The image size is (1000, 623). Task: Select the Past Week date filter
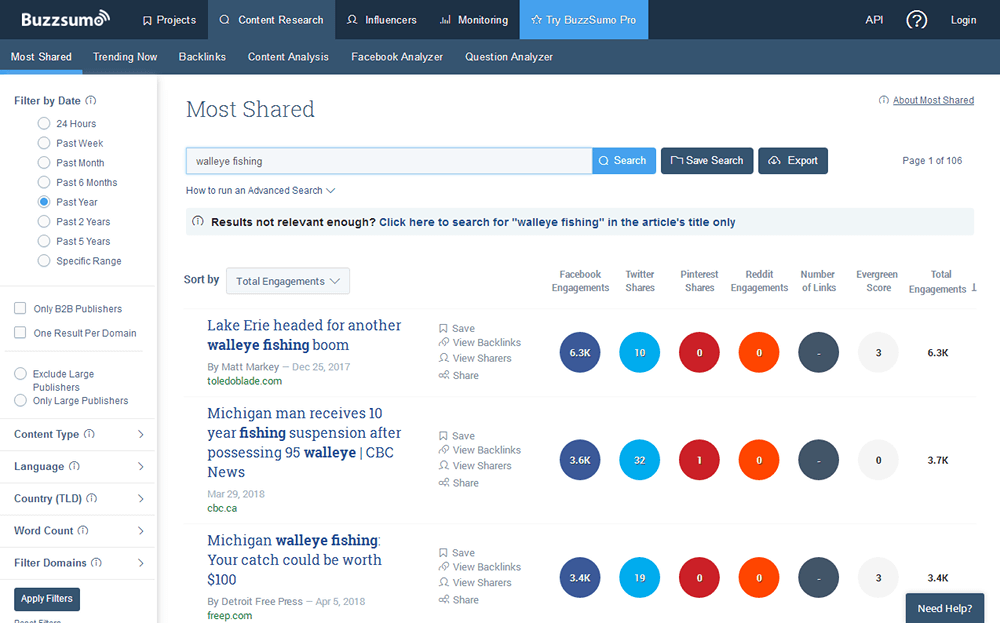point(43,143)
